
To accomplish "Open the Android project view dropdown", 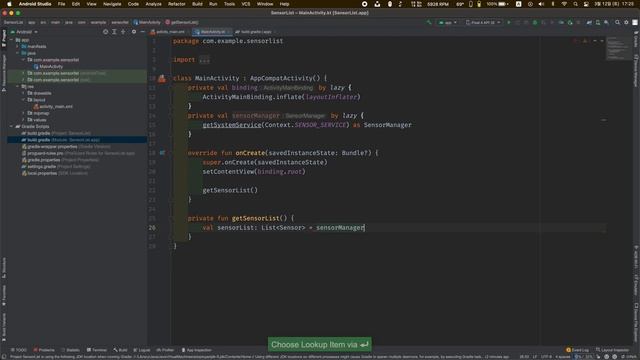I will pyautogui.click(x=24, y=32).
